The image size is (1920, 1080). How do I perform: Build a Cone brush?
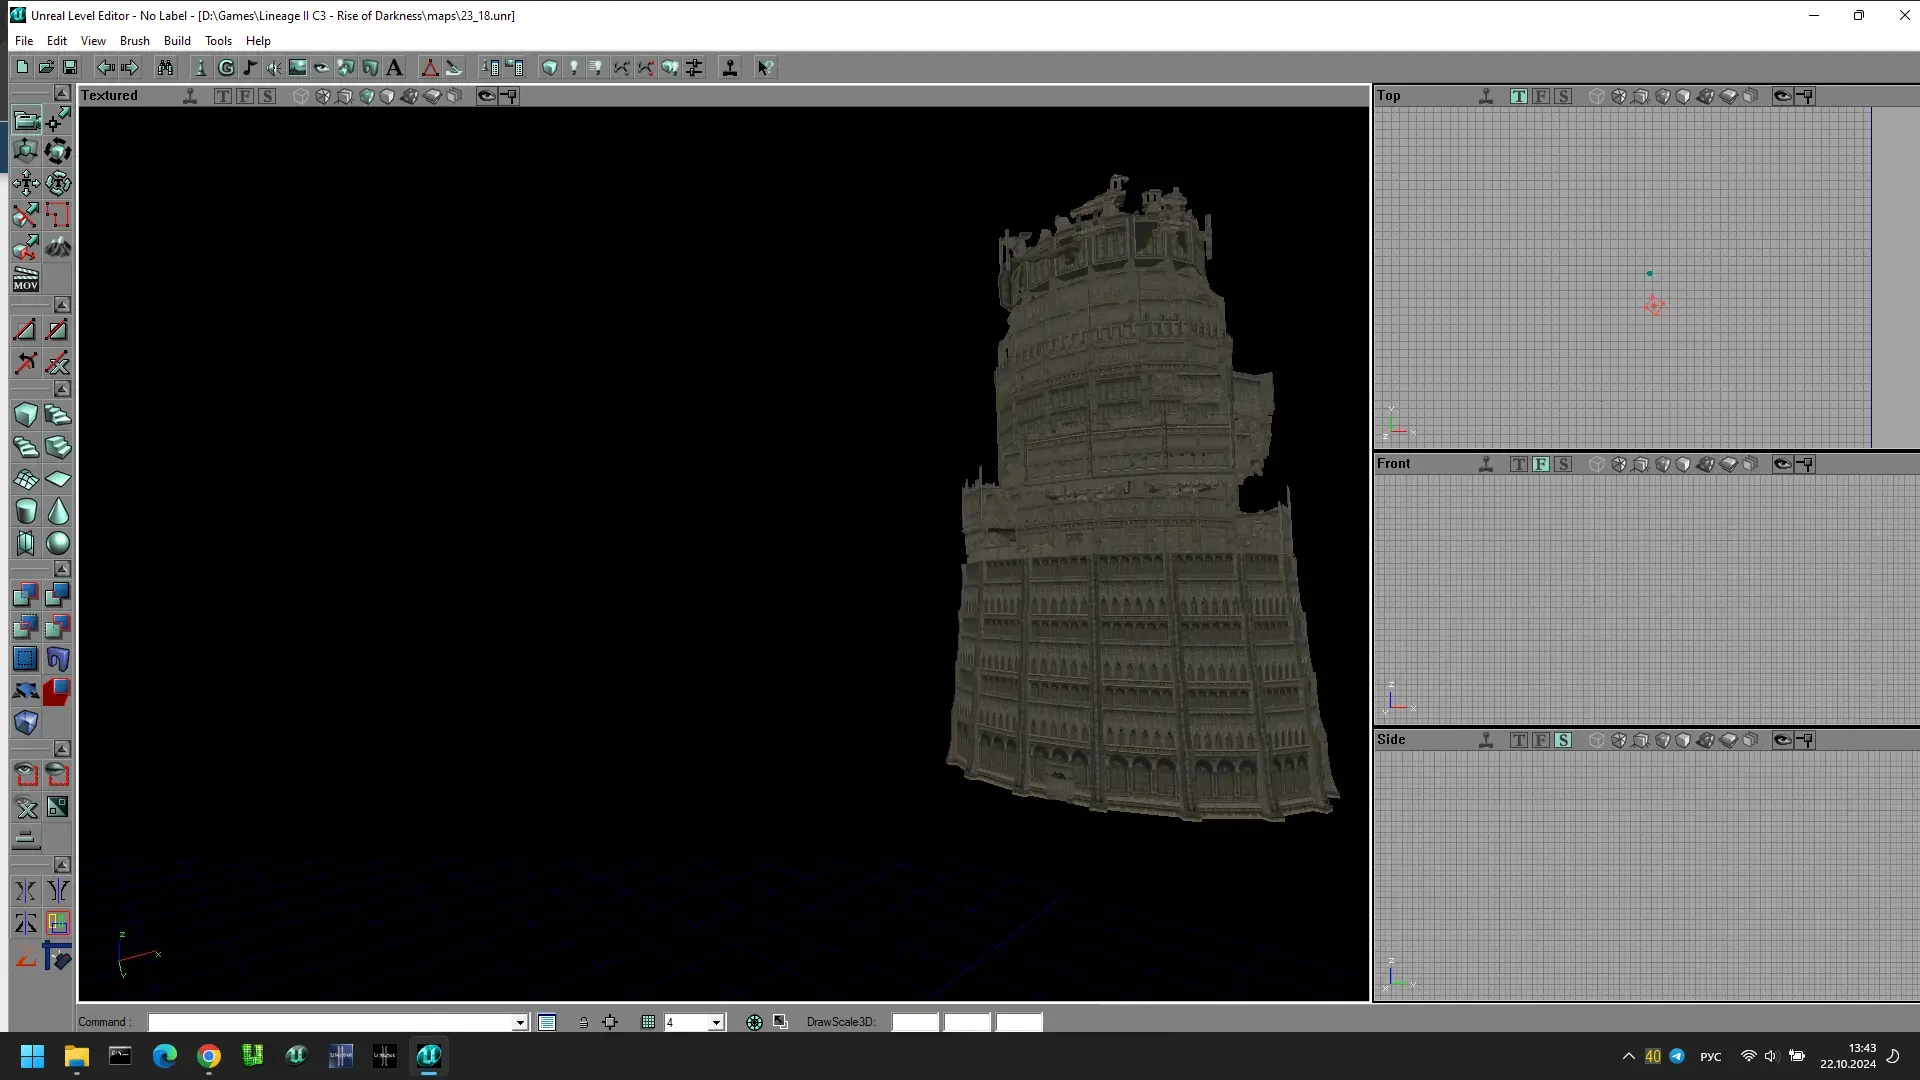click(58, 511)
